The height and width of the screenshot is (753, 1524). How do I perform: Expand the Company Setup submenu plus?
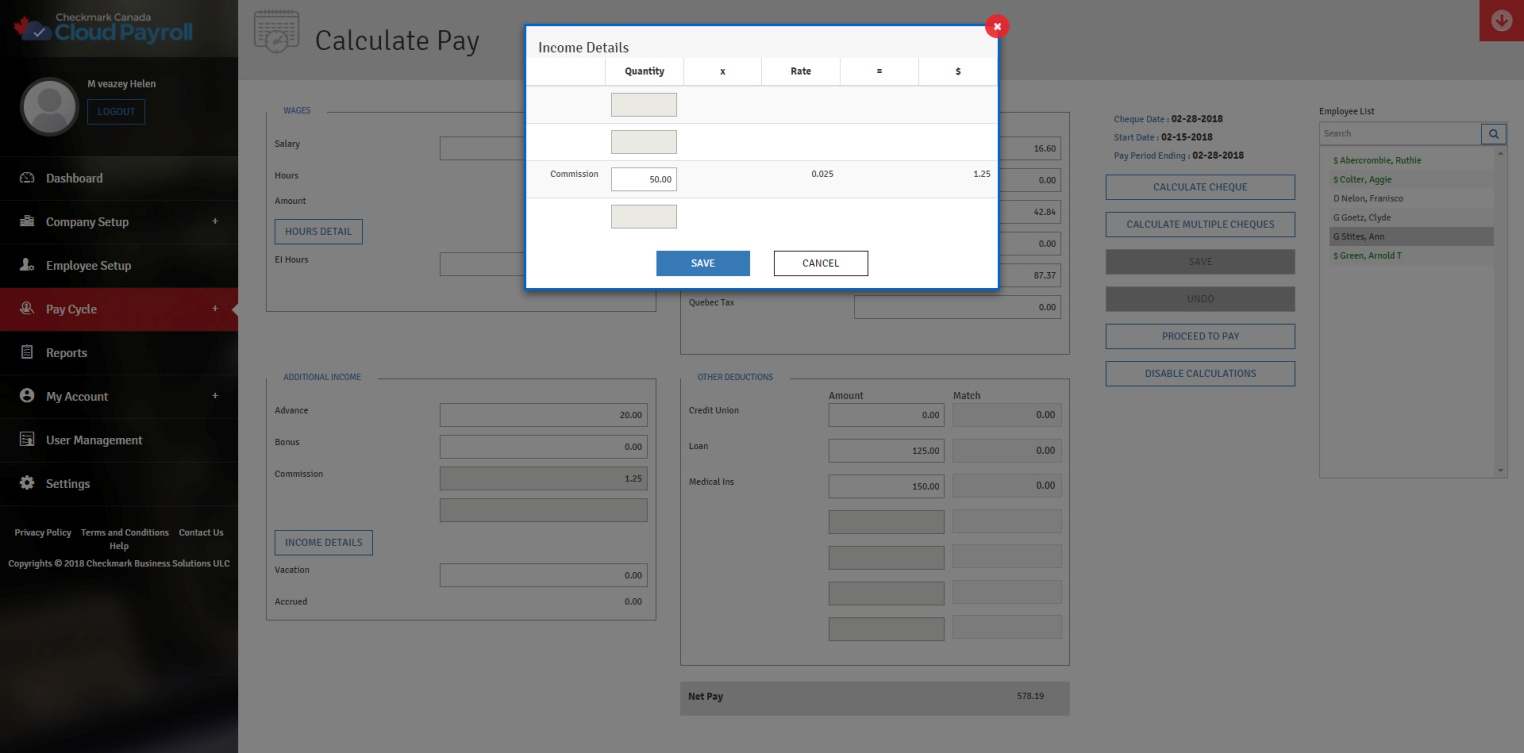point(215,221)
